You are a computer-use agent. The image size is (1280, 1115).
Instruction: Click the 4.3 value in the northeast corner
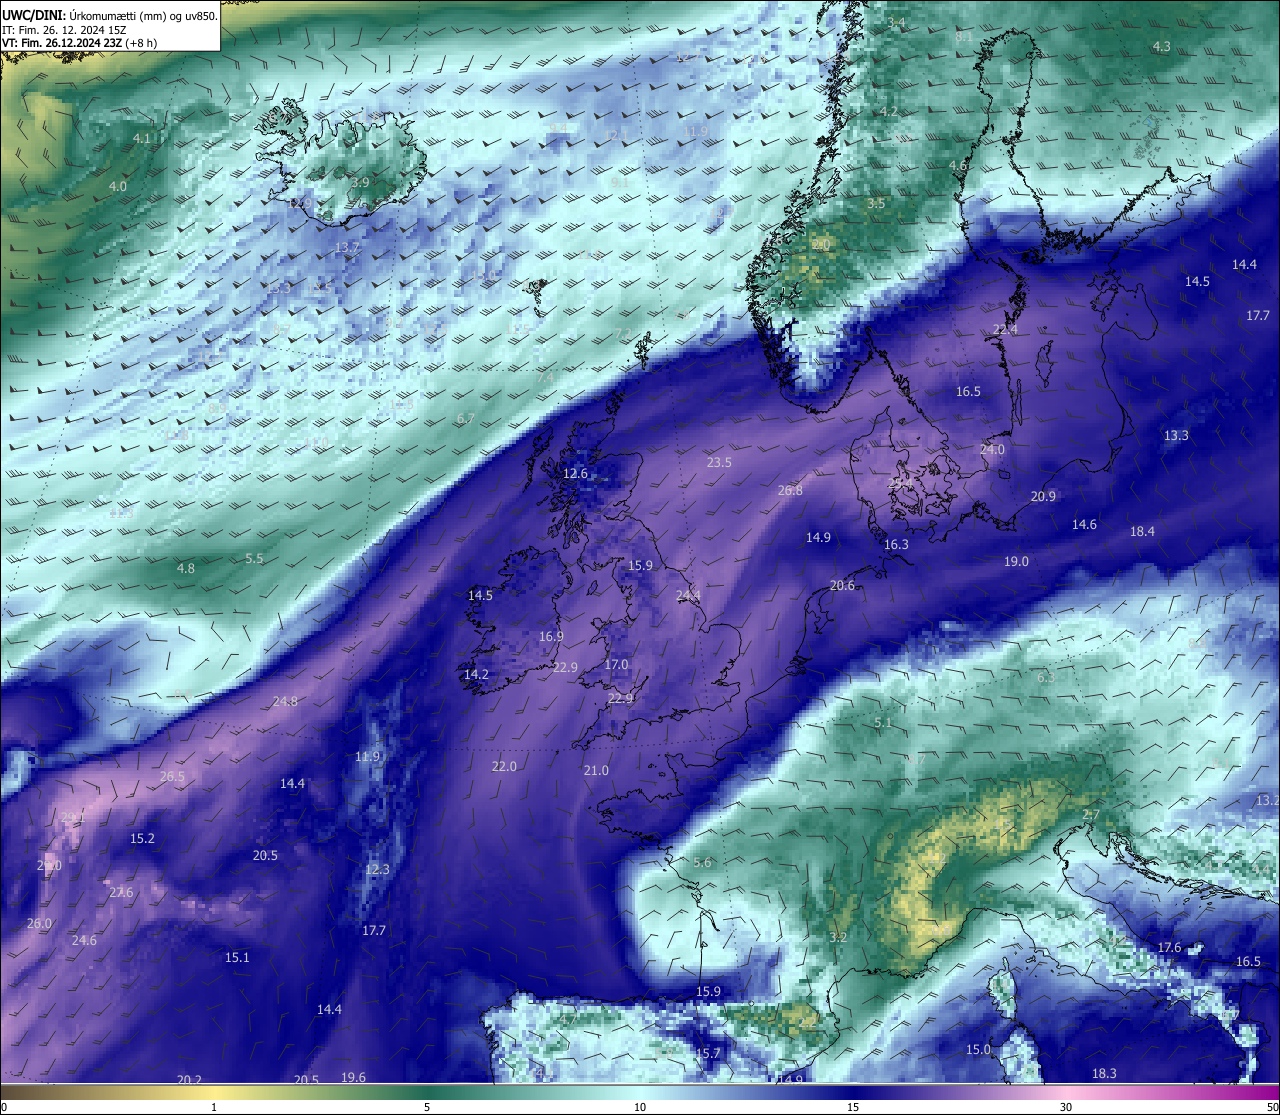coord(1161,46)
